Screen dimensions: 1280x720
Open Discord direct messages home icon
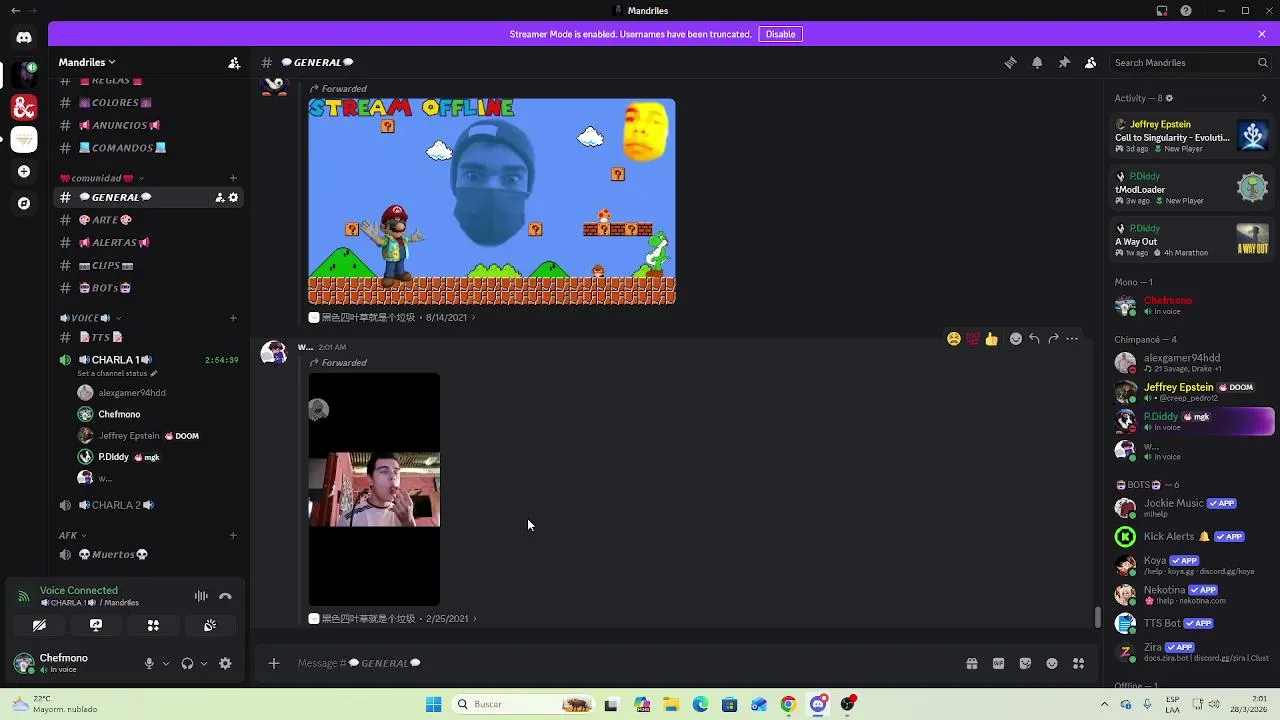click(x=24, y=38)
